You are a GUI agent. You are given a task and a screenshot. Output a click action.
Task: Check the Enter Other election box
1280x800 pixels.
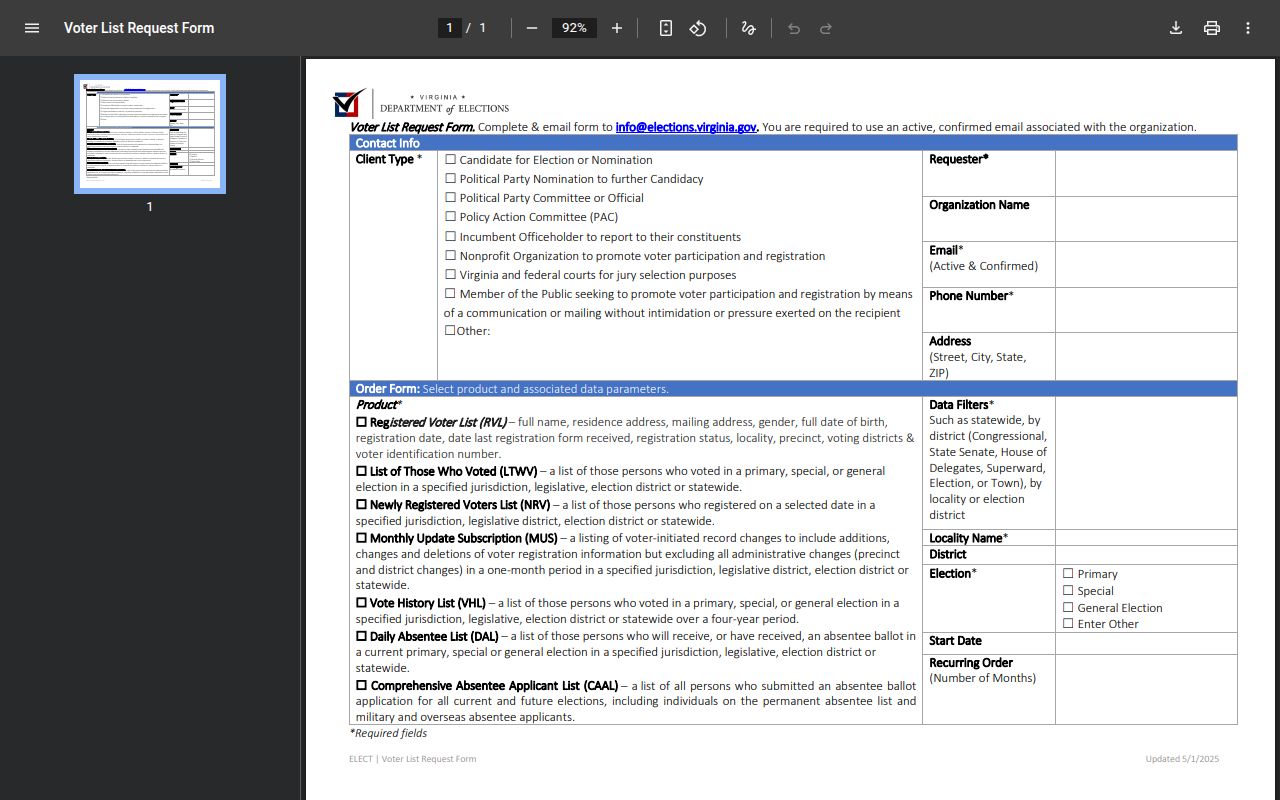[1068, 623]
